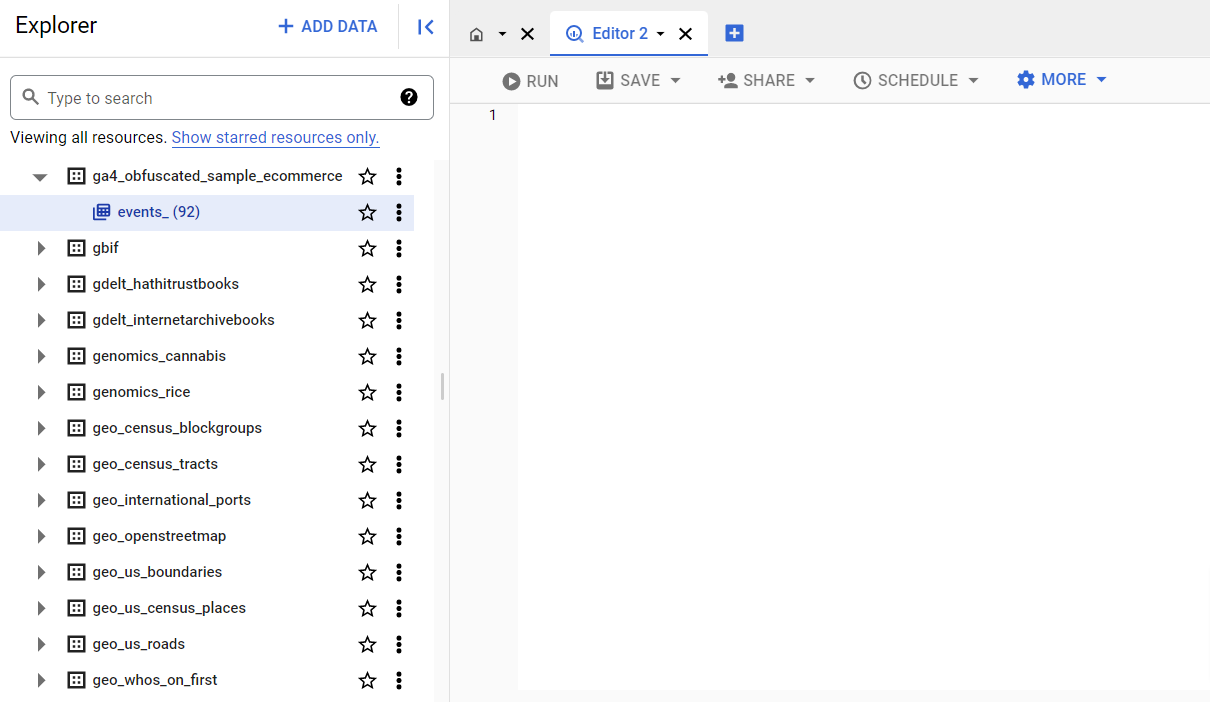
Task: Star the ga4_obfuscated_sample_ecommerce dataset
Action: click(x=367, y=176)
